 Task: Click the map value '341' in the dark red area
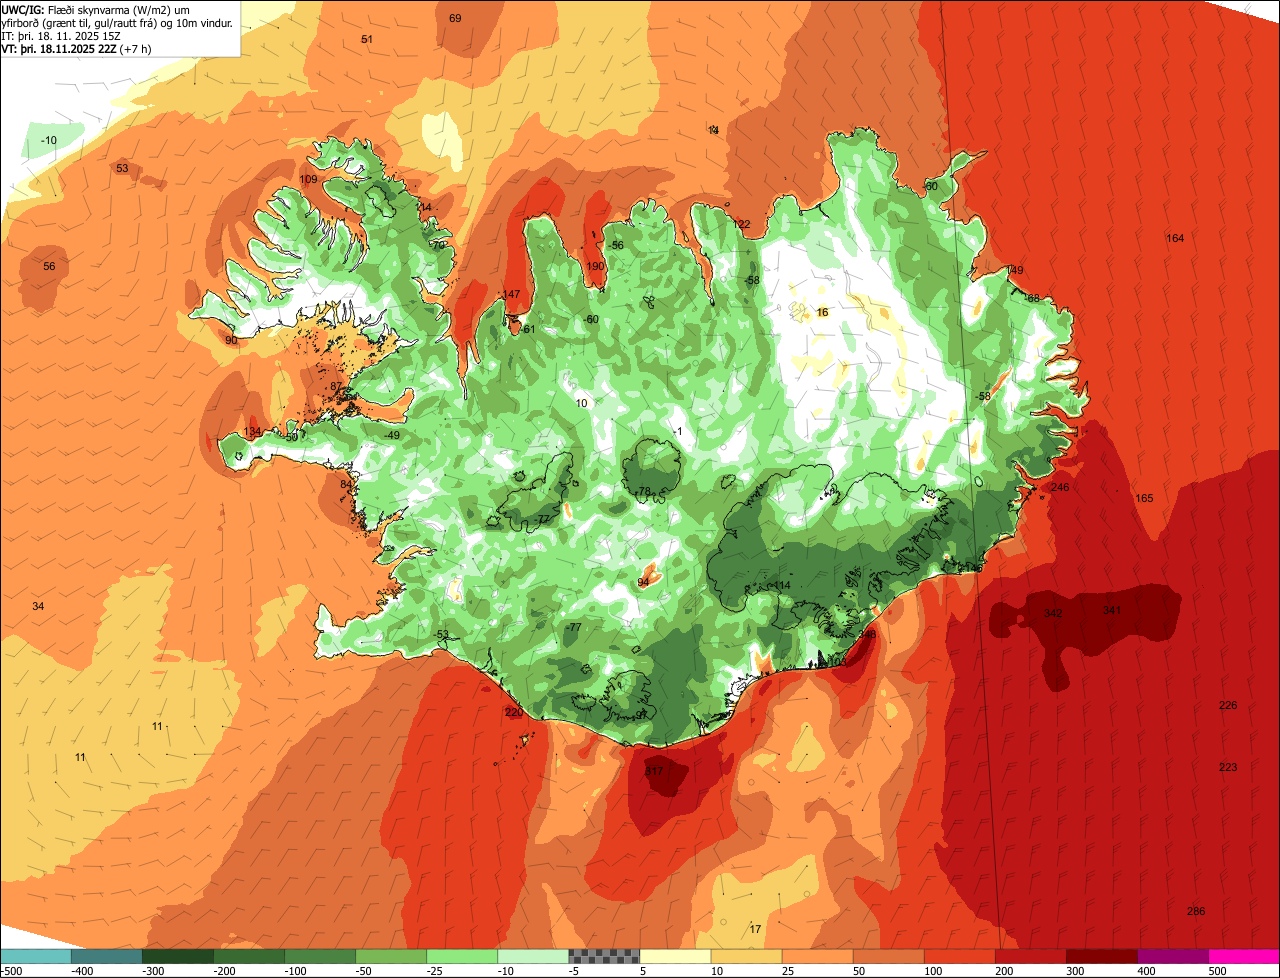click(x=1112, y=610)
